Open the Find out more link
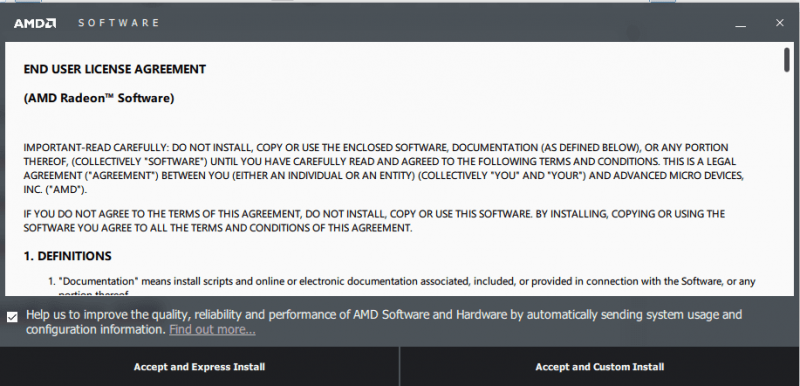 coord(212,330)
